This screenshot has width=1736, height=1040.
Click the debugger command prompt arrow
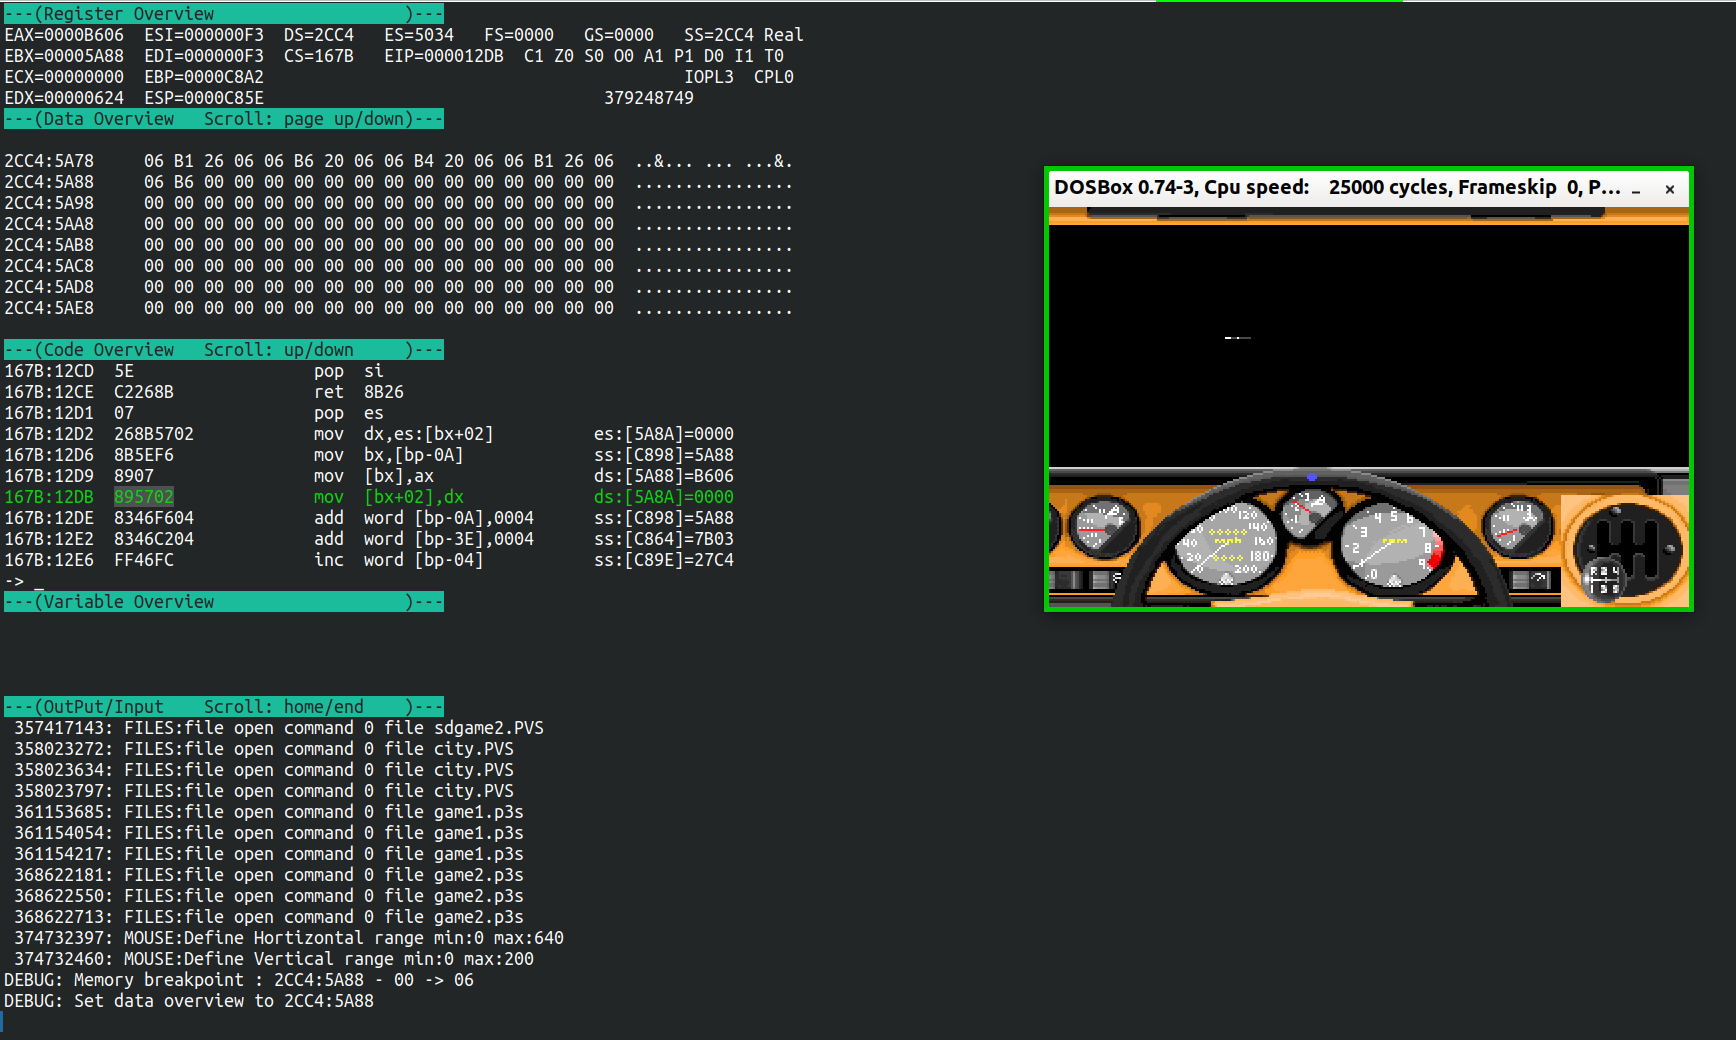point(14,581)
